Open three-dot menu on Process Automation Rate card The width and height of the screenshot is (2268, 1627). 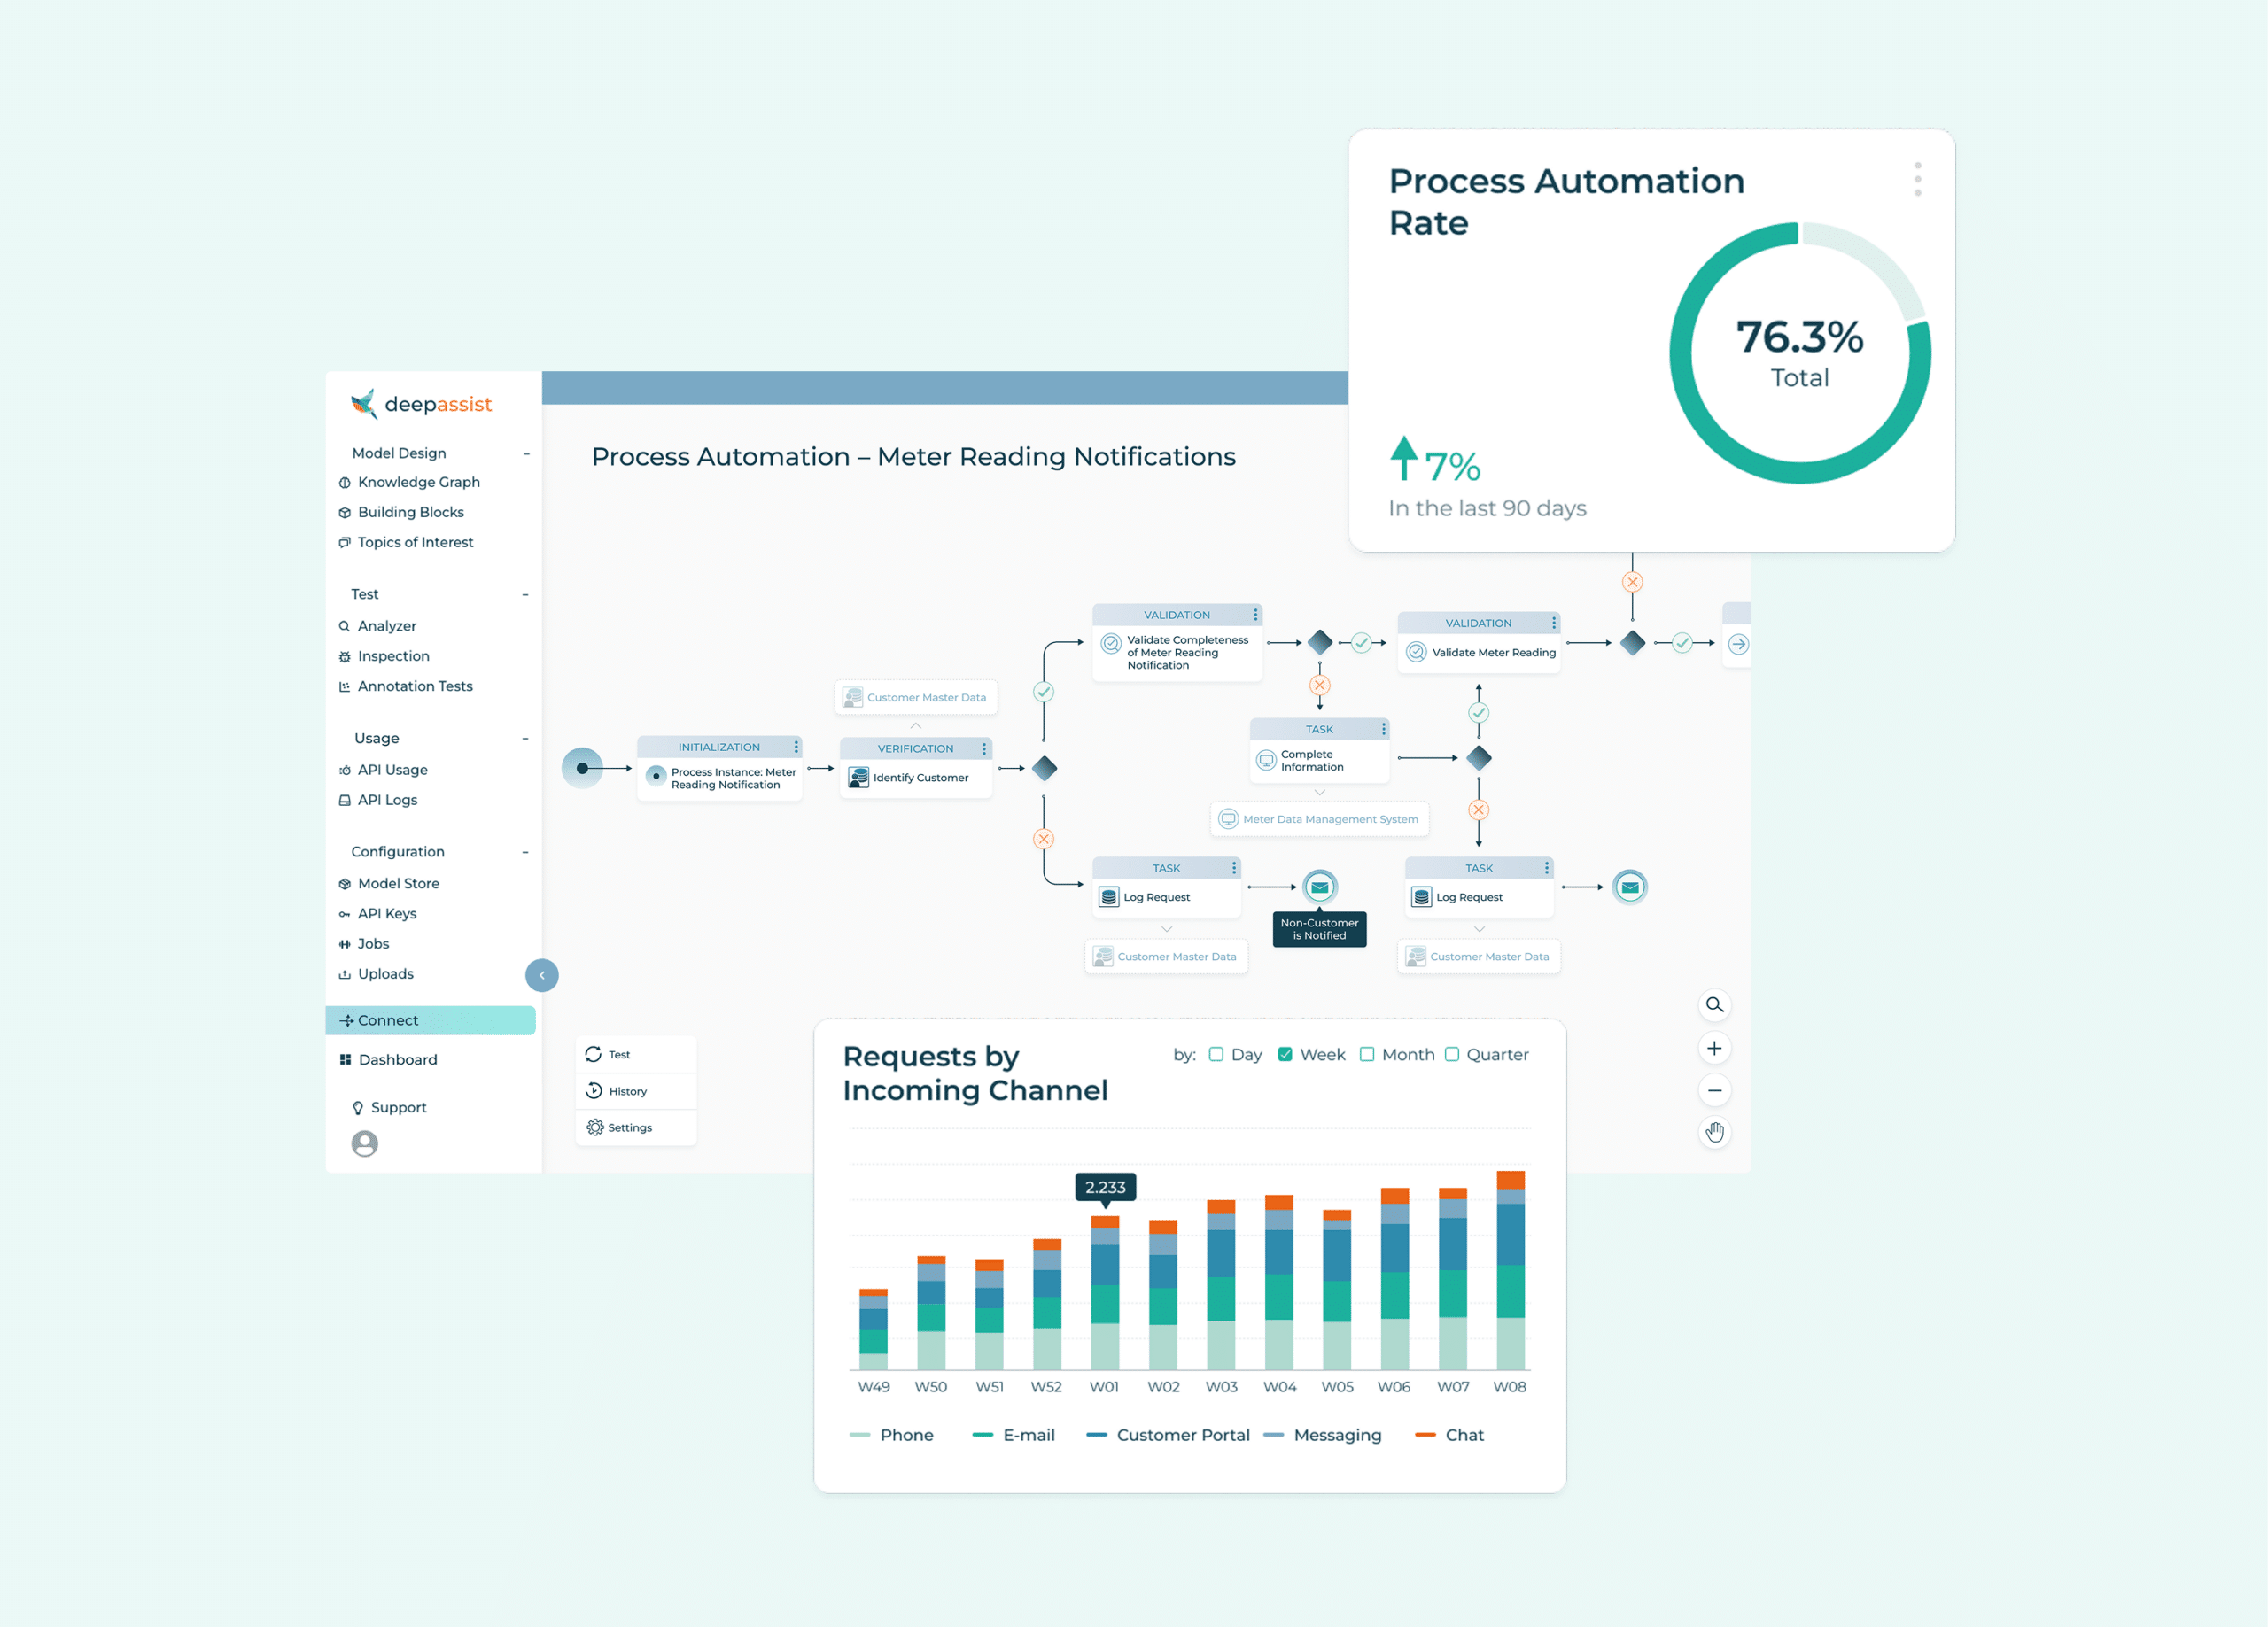tap(1917, 179)
